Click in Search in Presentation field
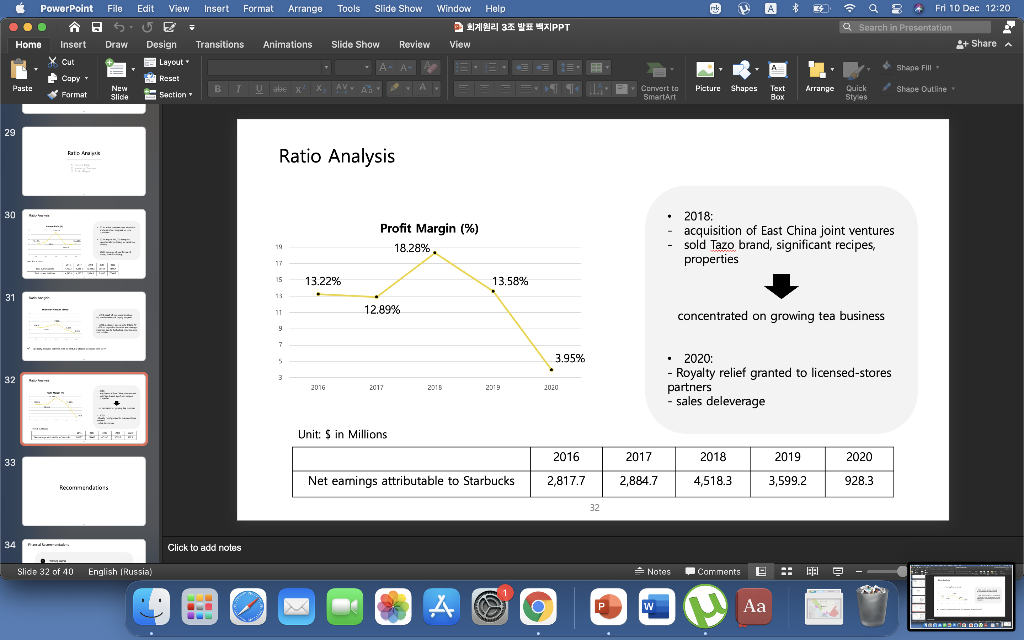Viewport: 1024px width, 640px height. [915, 27]
